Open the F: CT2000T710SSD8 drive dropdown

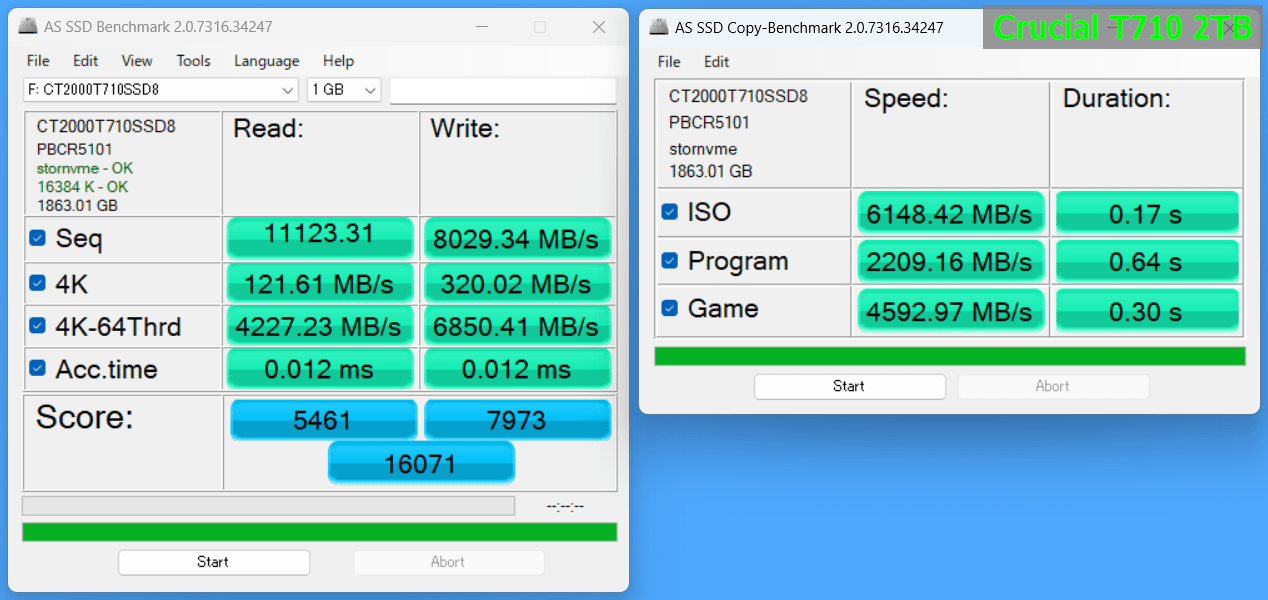pyautogui.click(x=161, y=90)
